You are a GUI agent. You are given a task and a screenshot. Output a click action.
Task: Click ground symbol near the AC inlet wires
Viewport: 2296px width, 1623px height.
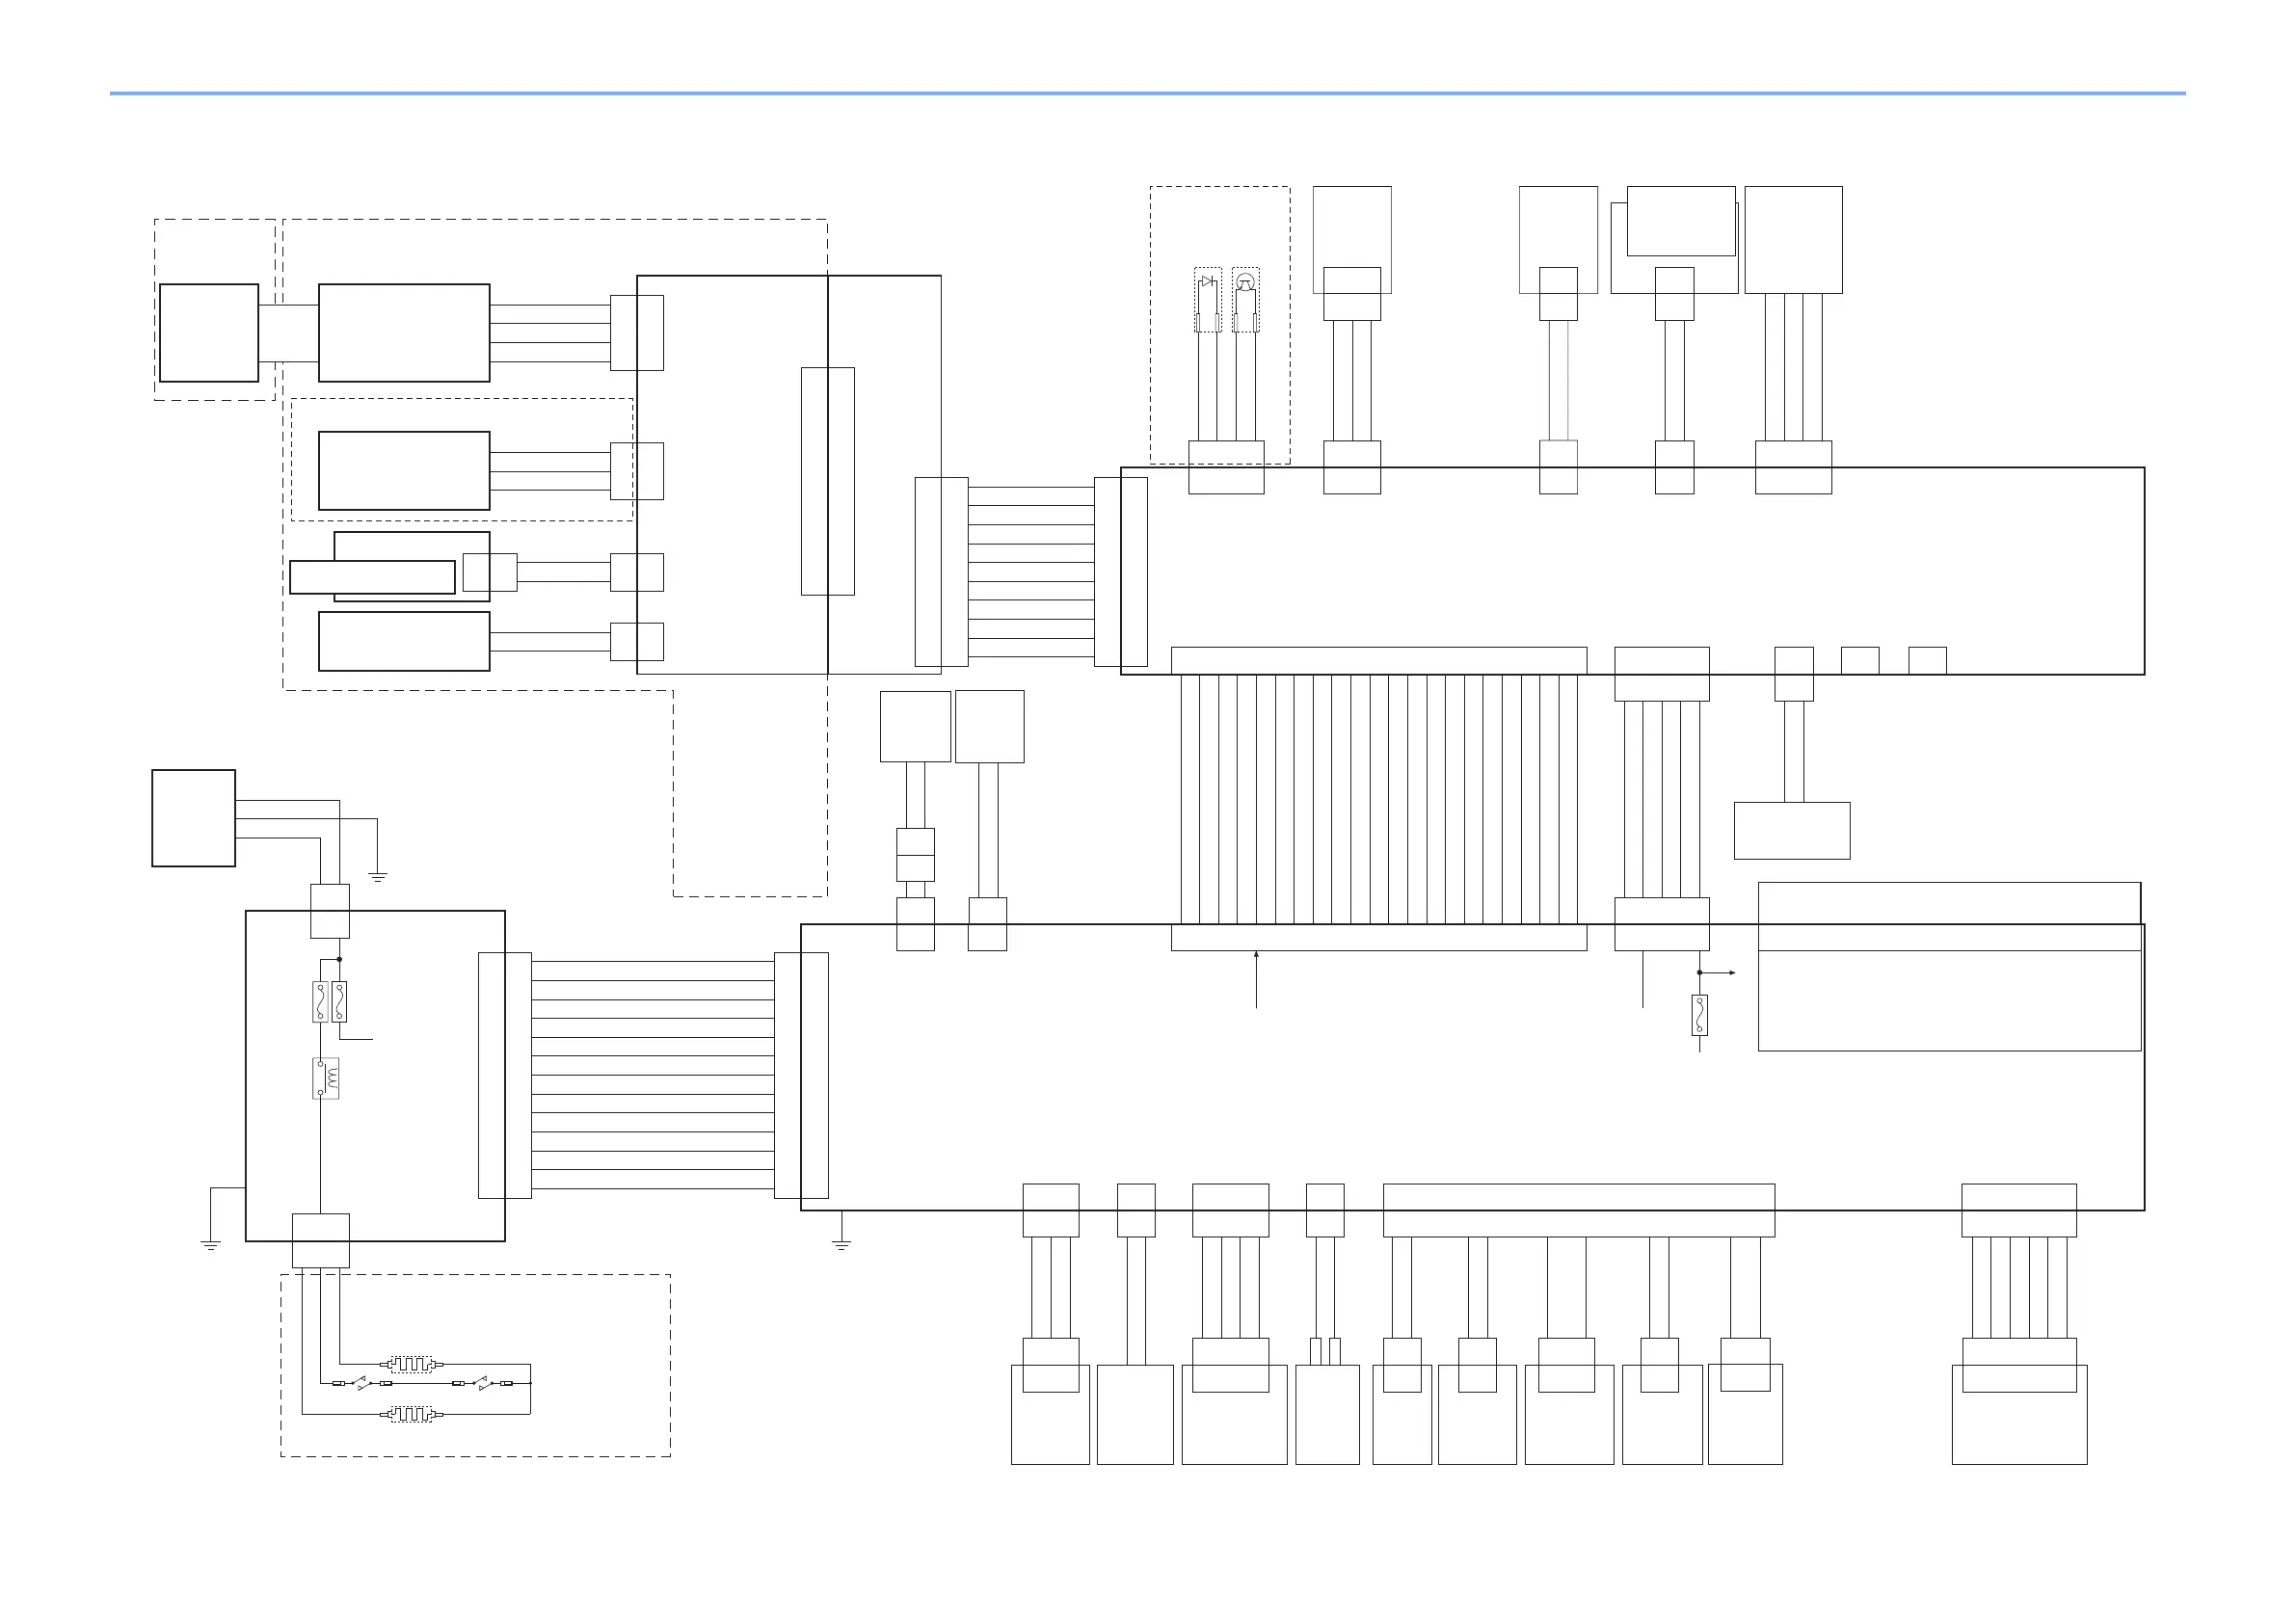pos(378,877)
